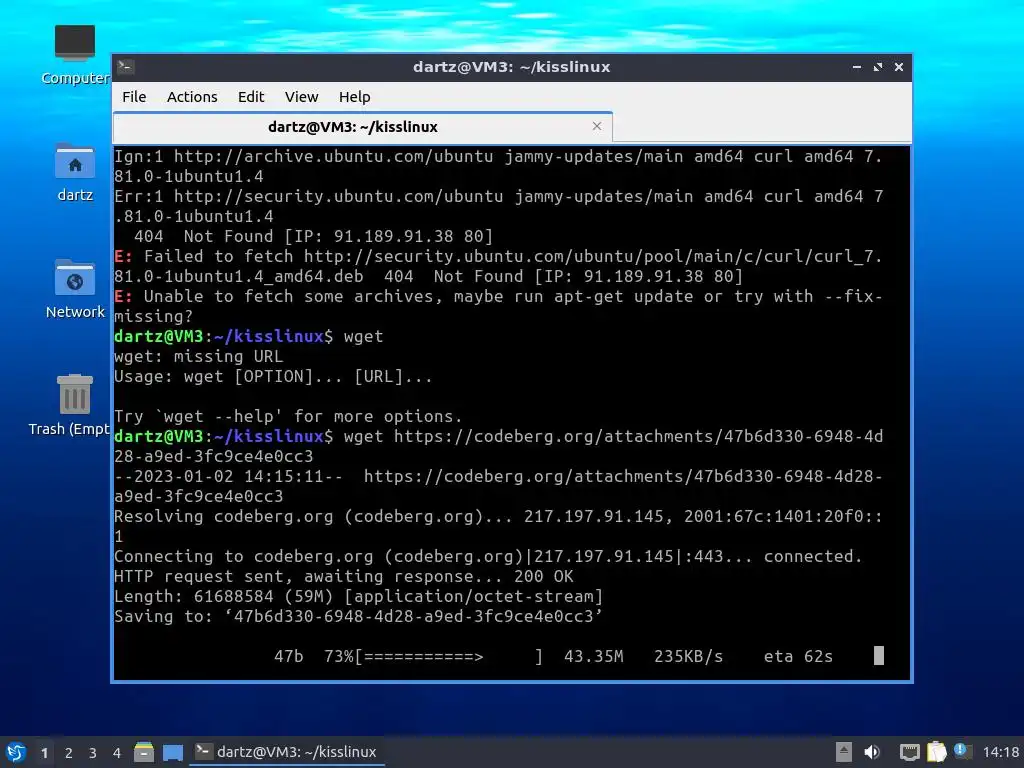
Task: Open the Help menu
Action: 355,97
